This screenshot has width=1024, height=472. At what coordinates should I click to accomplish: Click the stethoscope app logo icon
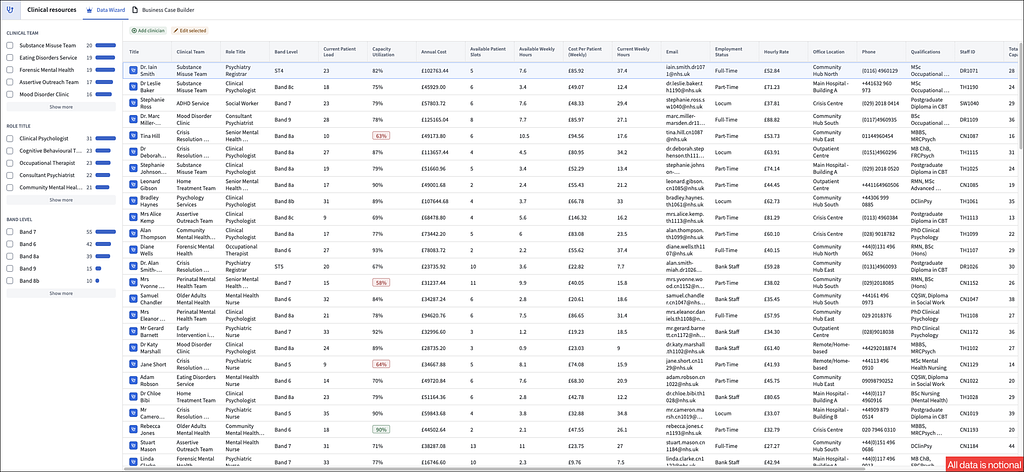pyautogui.click(x=10, y=10)
